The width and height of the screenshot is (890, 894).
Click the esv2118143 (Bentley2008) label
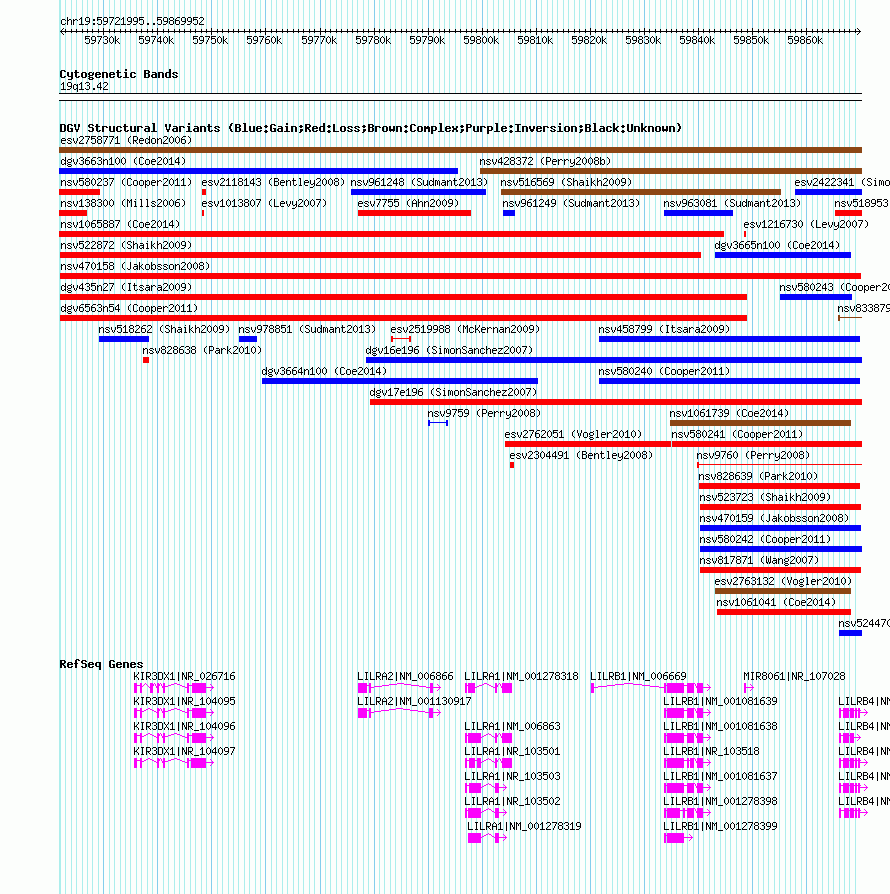[x=273, y=182]
